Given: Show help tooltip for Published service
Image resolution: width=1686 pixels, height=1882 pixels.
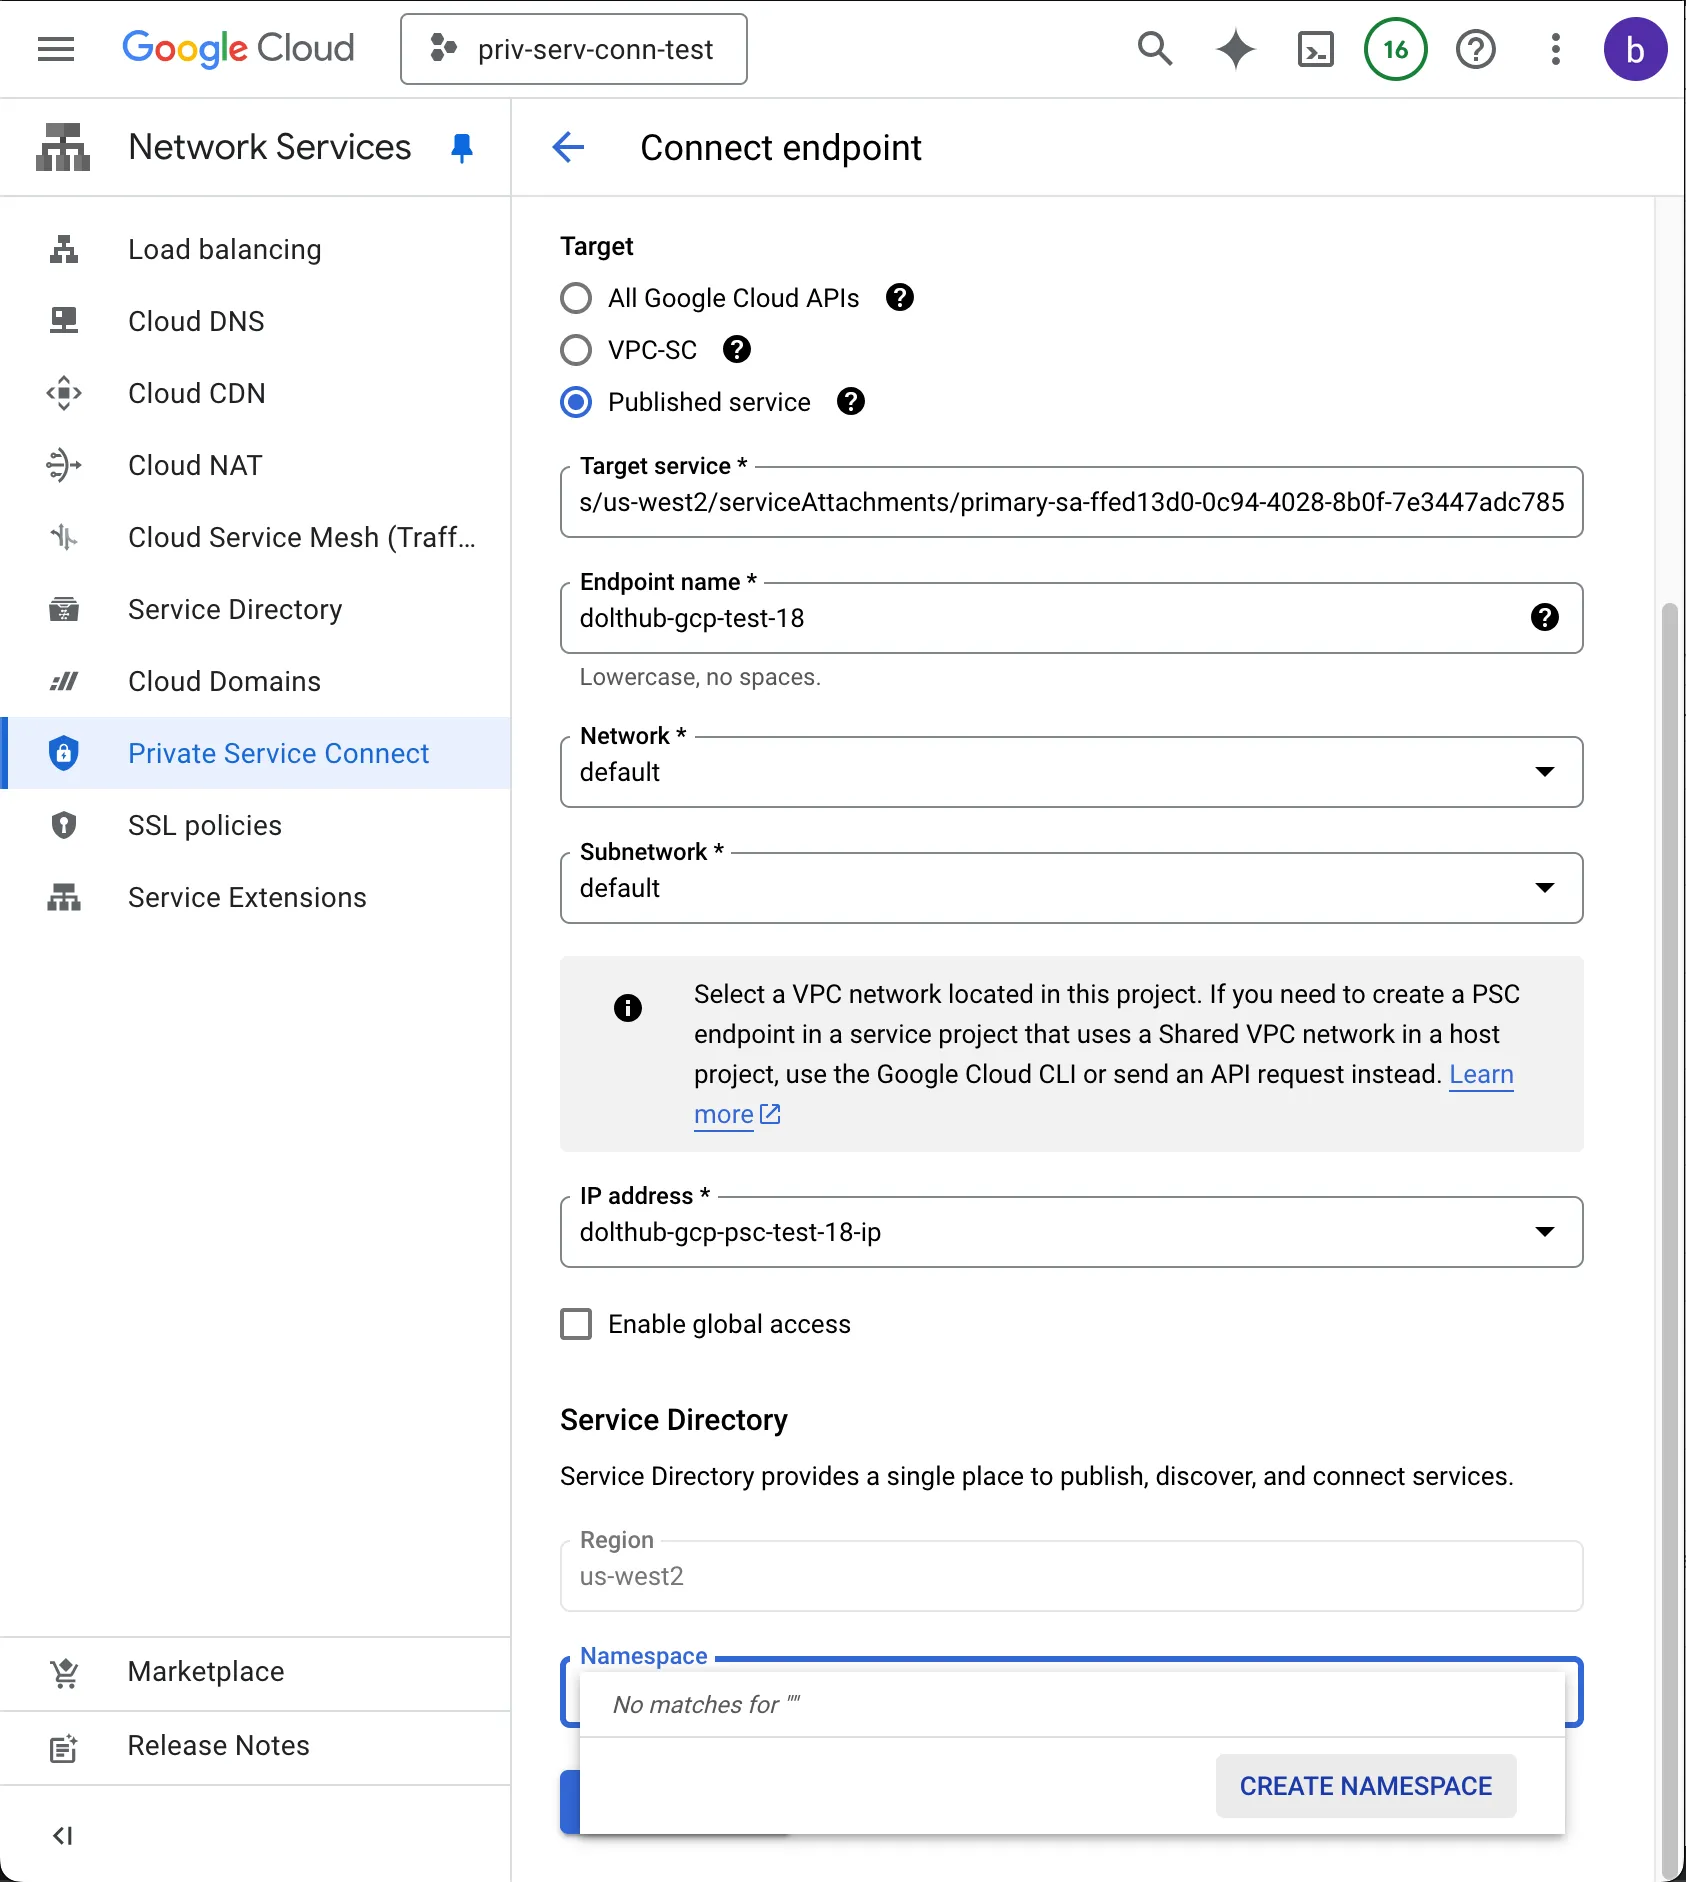Looking at the screenshot, I should [850, 402].
